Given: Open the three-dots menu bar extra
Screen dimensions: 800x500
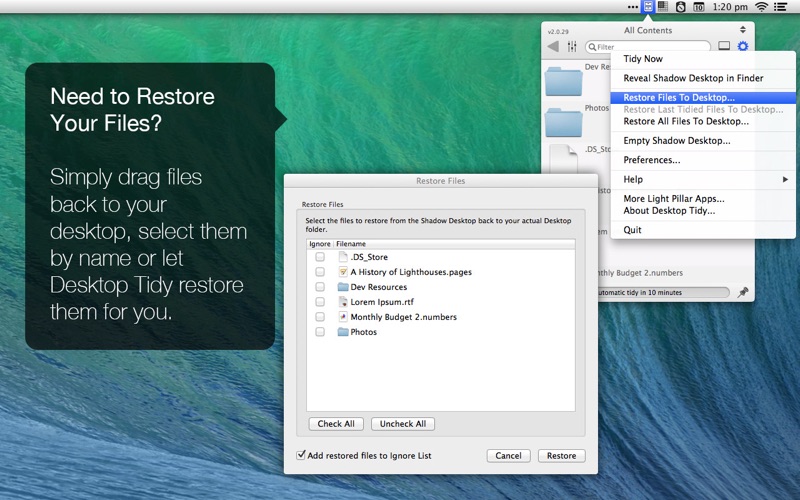Looking at the screenshot, I should point(633,7).
